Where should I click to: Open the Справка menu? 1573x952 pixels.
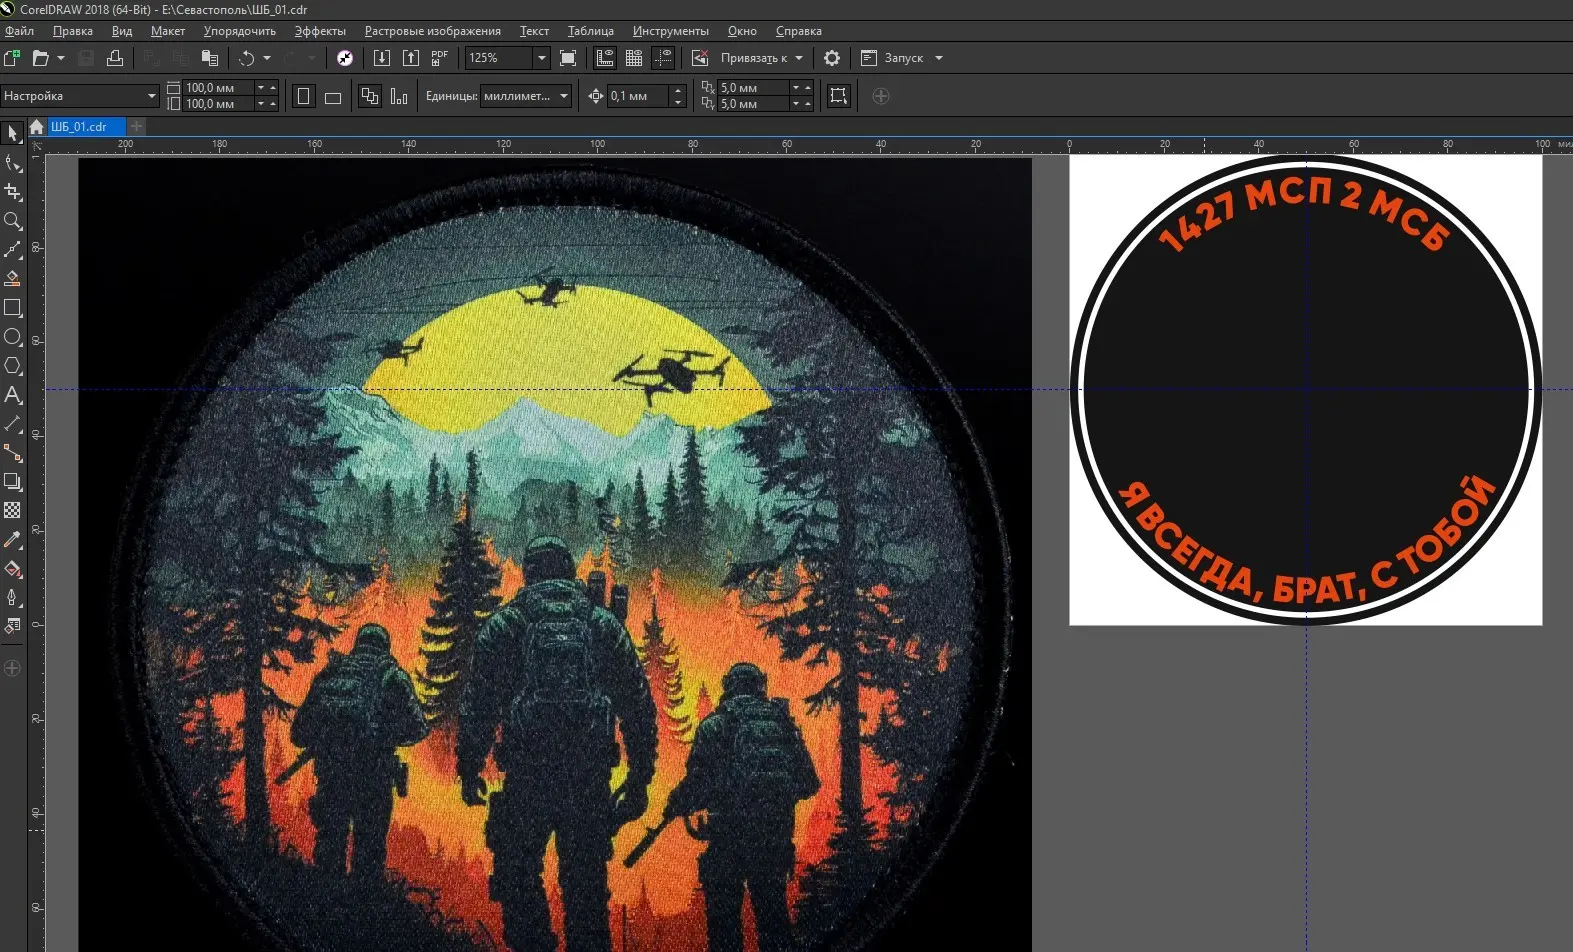[799, 31]
